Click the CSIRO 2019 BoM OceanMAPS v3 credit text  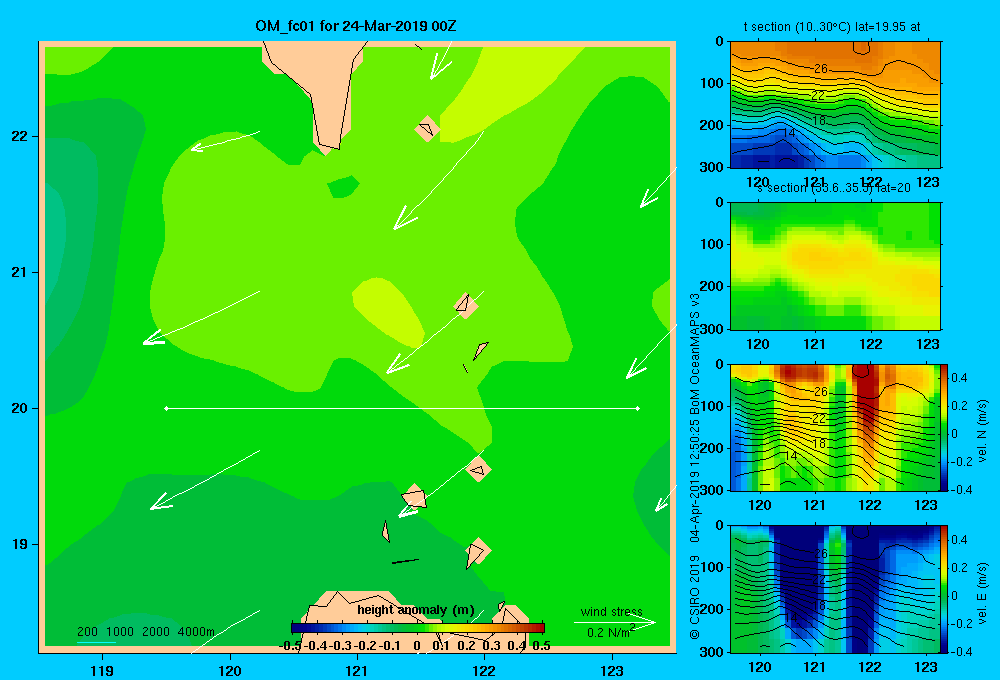(695, 466)
